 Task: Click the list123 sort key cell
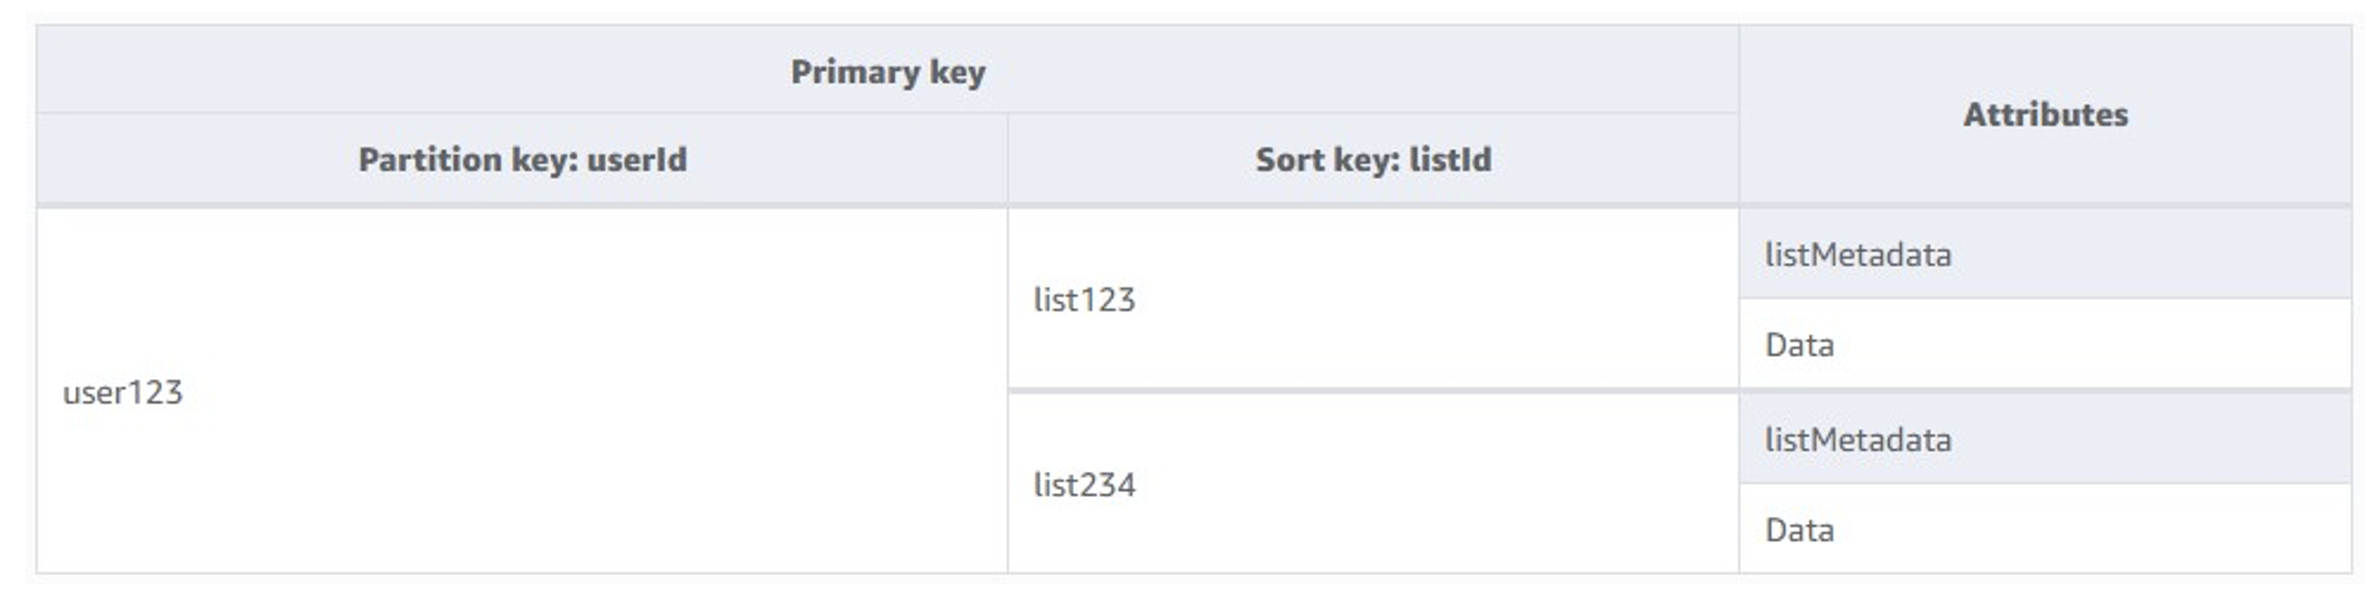tap(1373, 299)
